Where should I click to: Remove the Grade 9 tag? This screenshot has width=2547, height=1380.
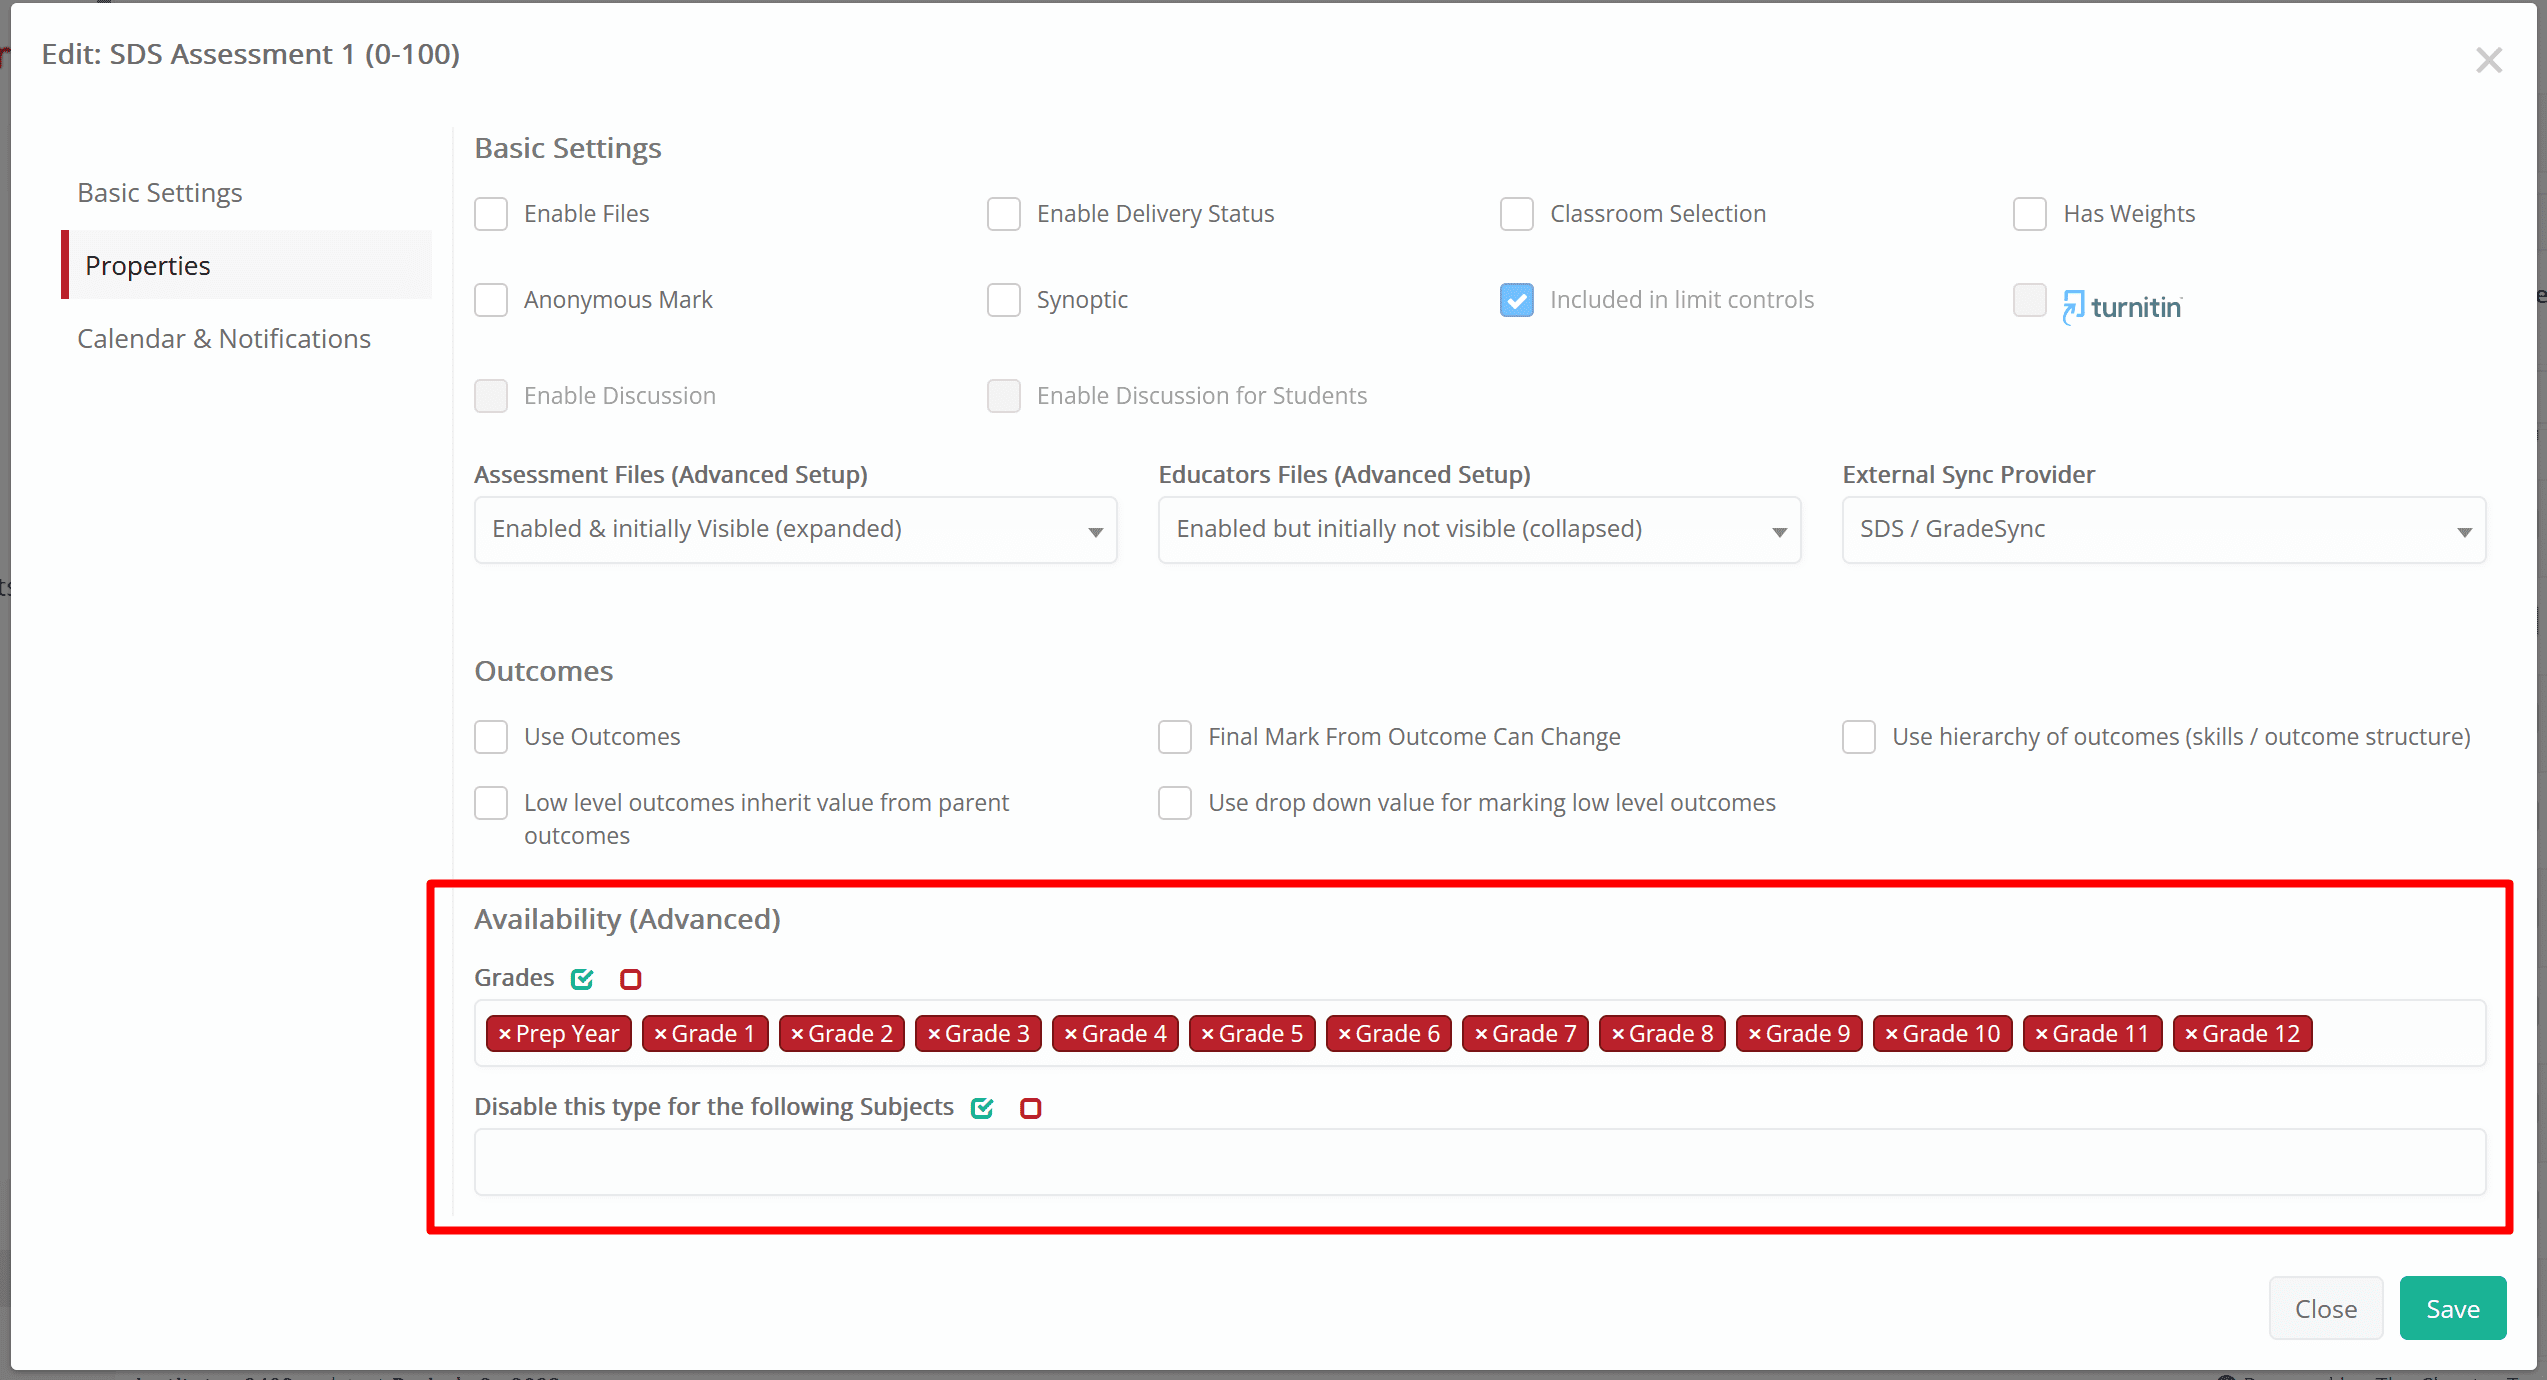(1755, 1034)
